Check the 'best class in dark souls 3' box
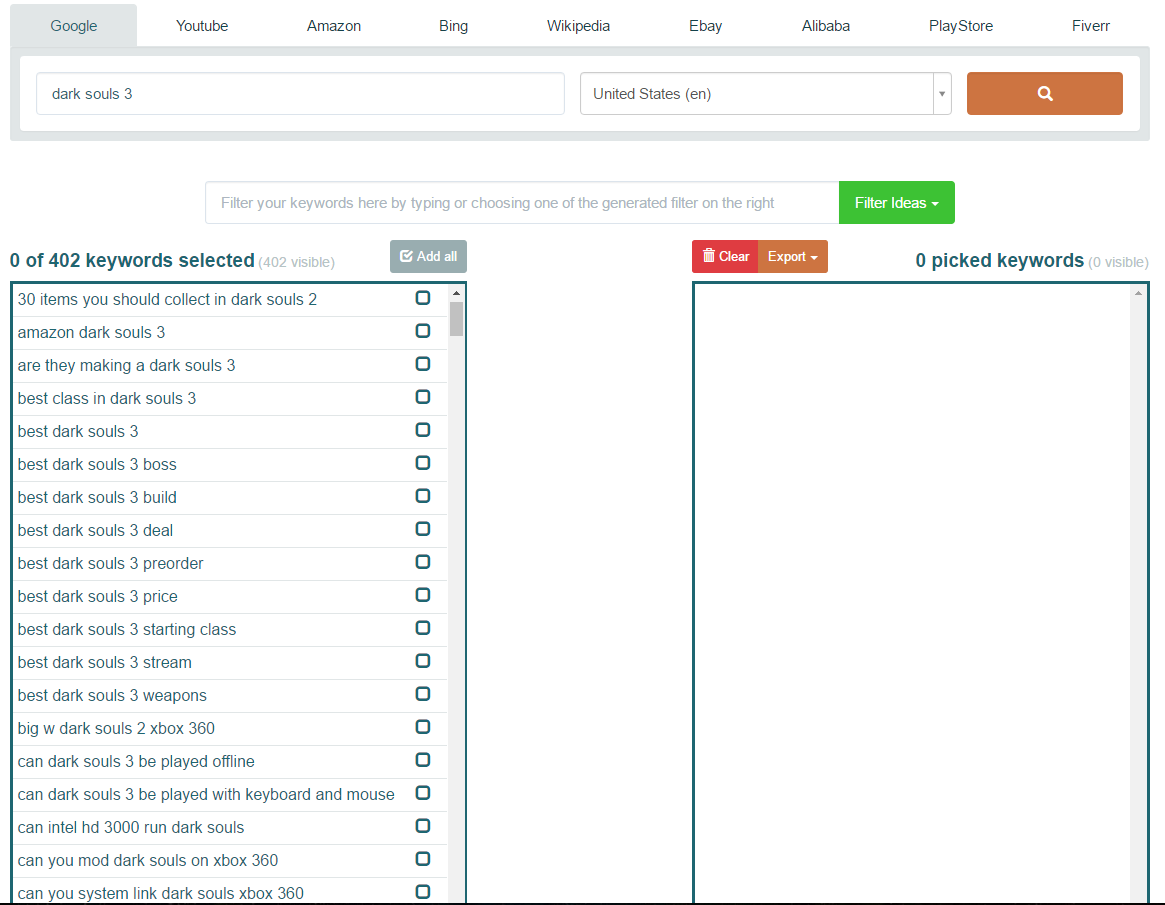Image resolution: width=1165 pixels, height=905 pixels. click(423, 397)
